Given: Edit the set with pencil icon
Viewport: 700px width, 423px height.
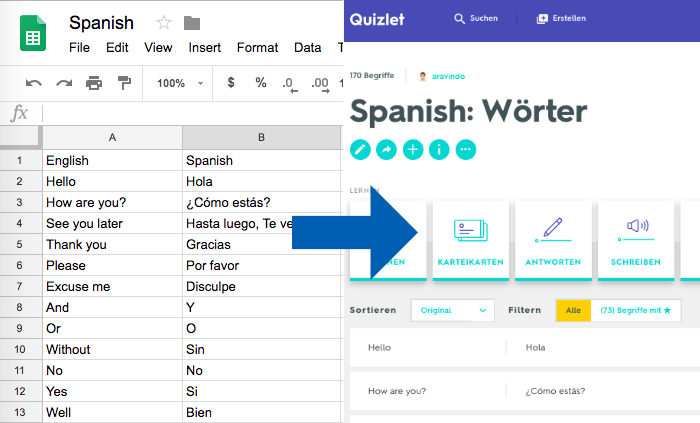Looking at the screenshot, I should click(x=360, y=149).
